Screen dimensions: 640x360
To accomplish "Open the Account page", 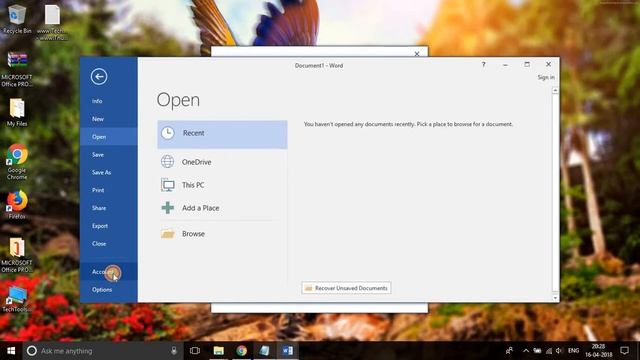I will (x=109, y=272).
